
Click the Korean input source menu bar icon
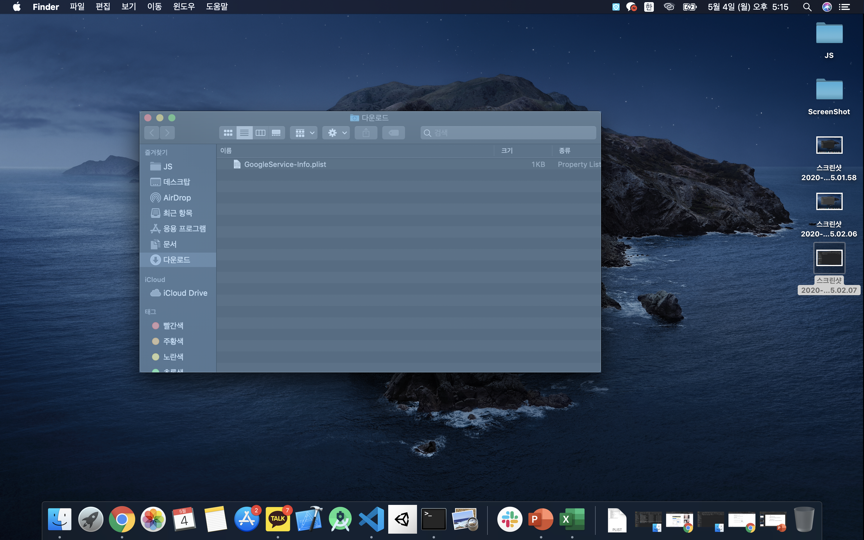(649, 7)
